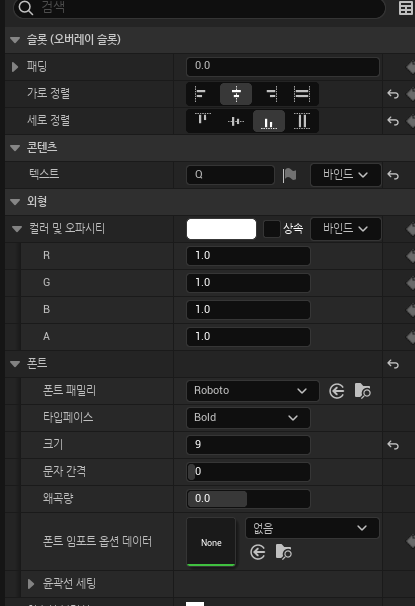The height and width of the screenshot is (606, 415).
Task: Reset 크기 value to default
Action: pyautogui.click(x=393, y=445)
